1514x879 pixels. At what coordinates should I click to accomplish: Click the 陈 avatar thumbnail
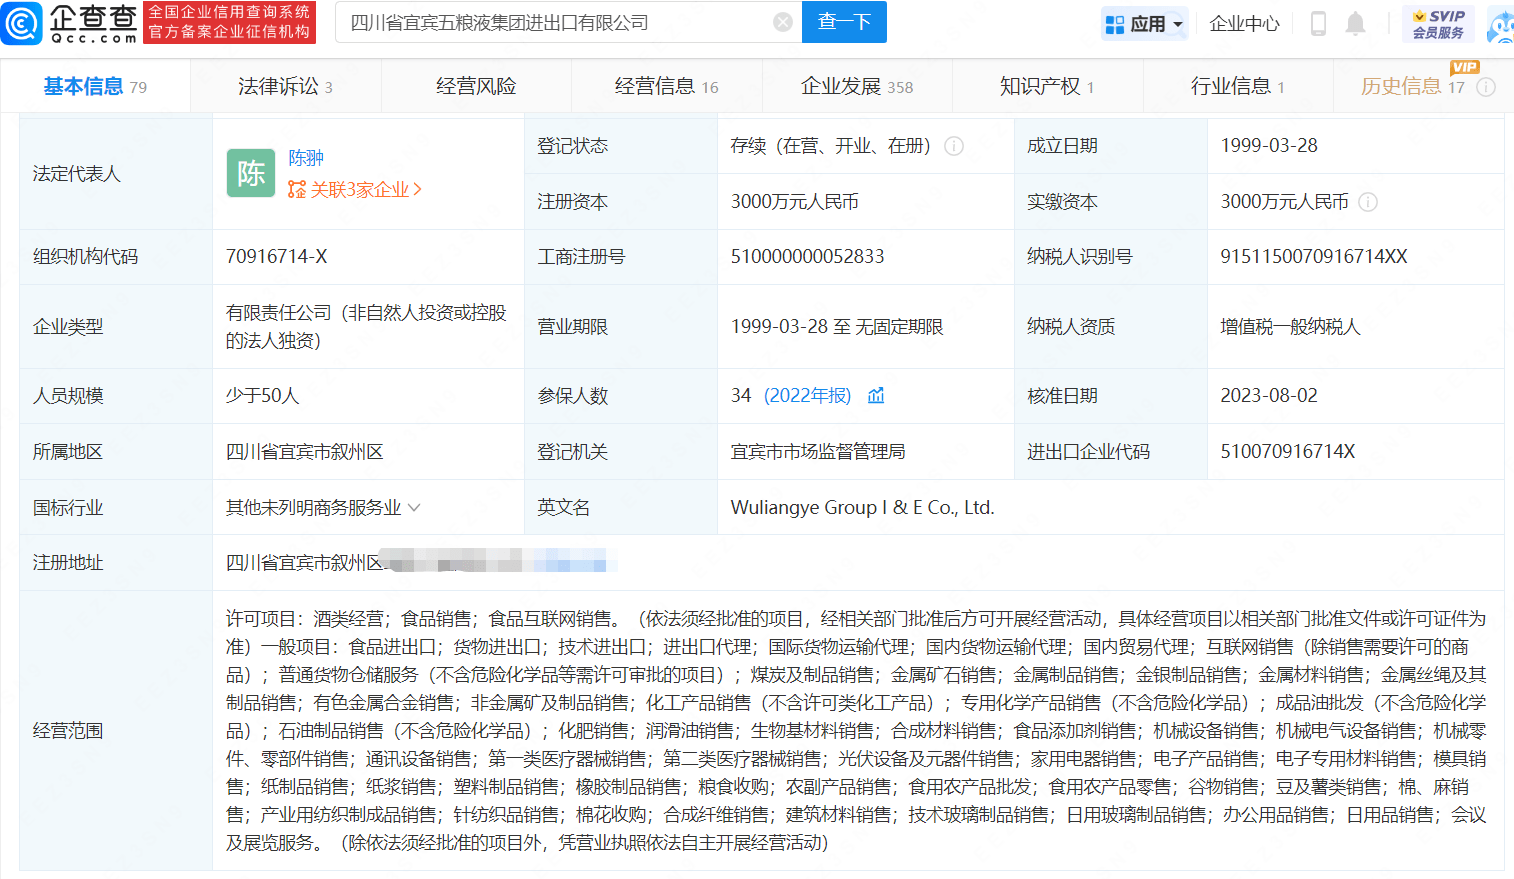click(x=251, y=173)
